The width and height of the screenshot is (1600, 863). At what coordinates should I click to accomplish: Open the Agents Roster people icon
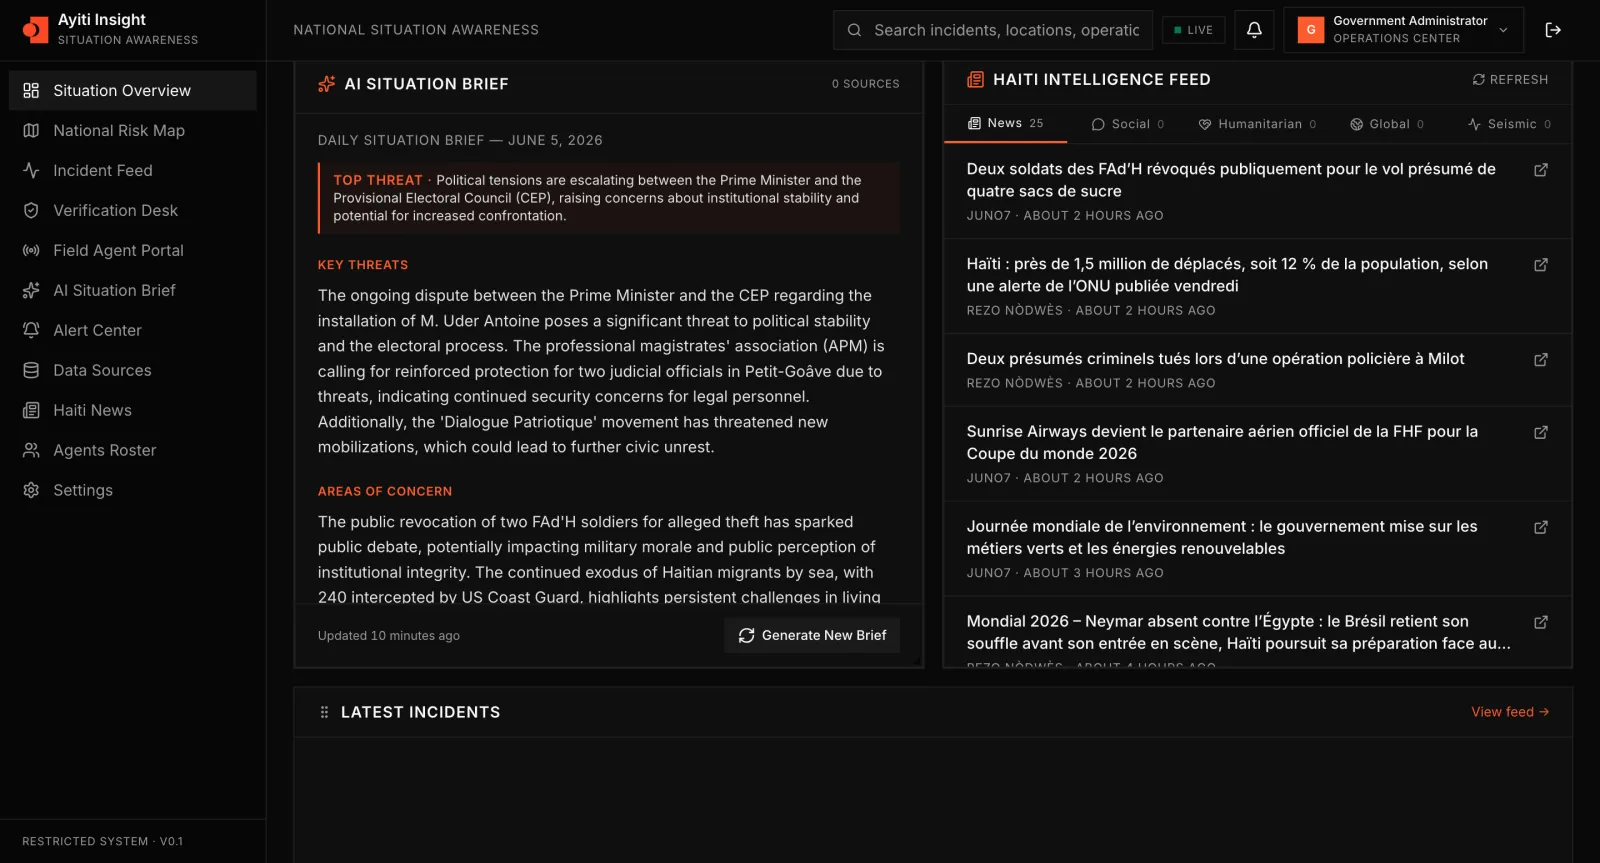tap(31, 450)
